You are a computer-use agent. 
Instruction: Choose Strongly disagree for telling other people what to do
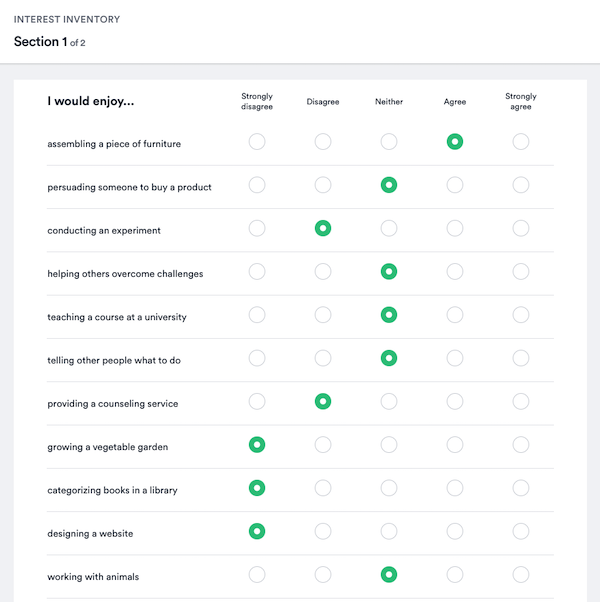click(x=257, y=358)
